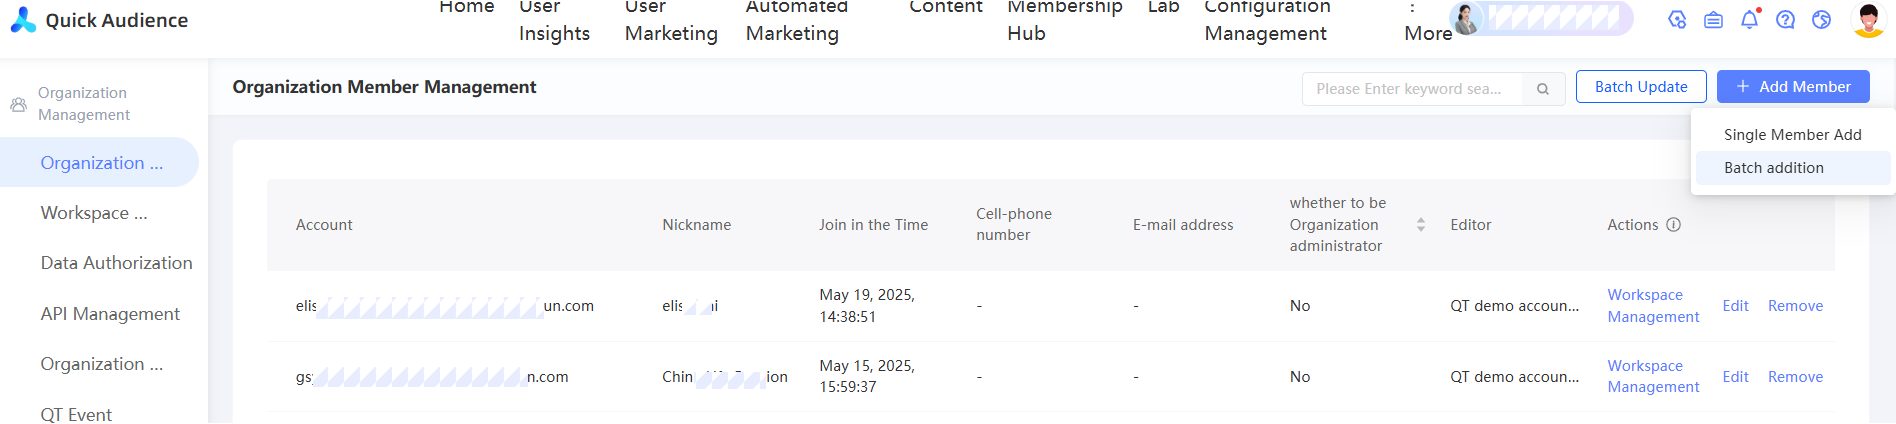Viewport: 1896px width, 424px height.
Task: Sort by Organization administrator column
Action: click(x=1420, y=224)
